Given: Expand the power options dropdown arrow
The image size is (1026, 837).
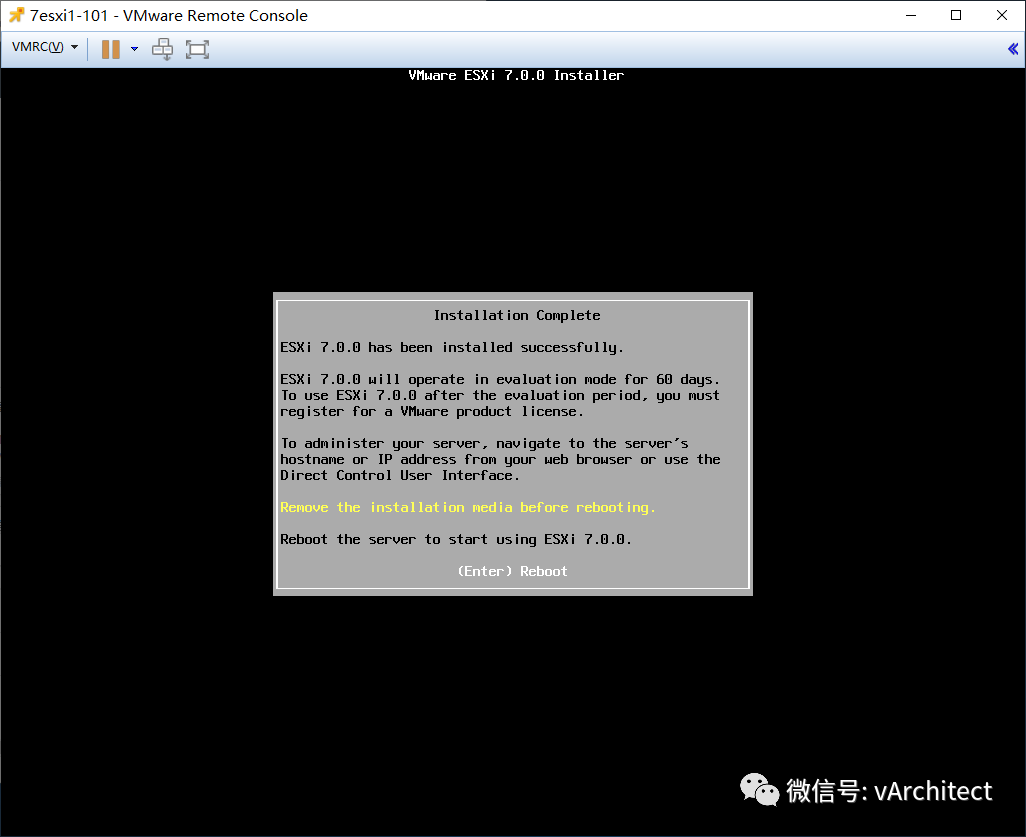Looking at the screenshot, I should (x=134, y=49).
